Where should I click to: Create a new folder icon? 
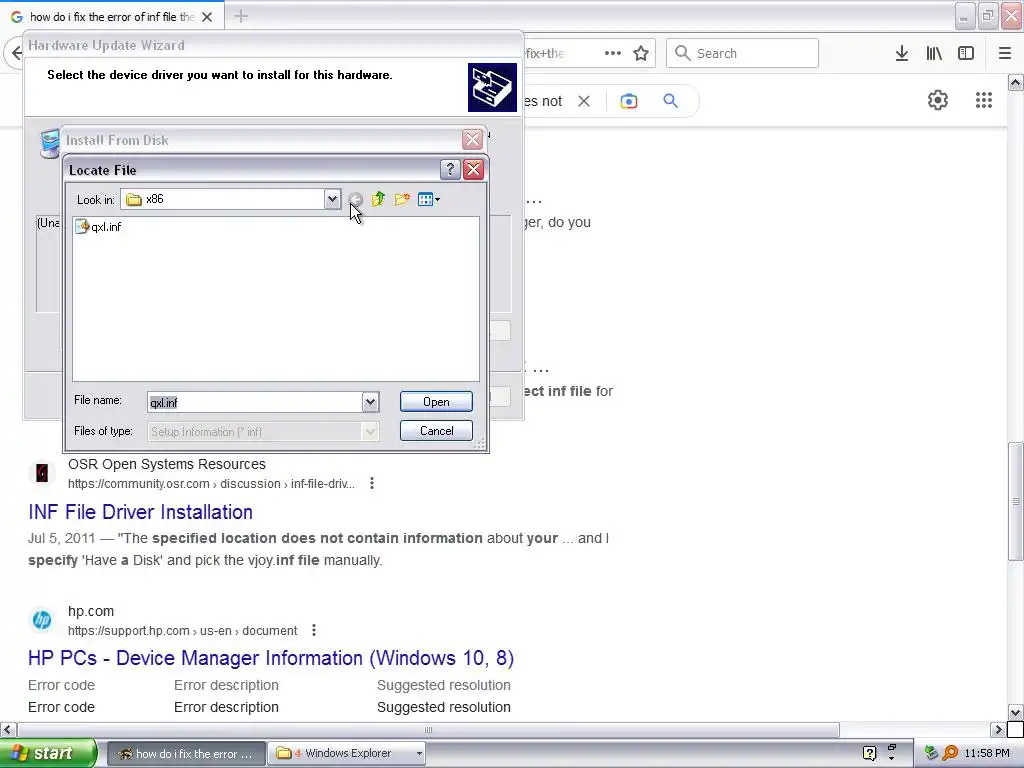coord(402,199)
